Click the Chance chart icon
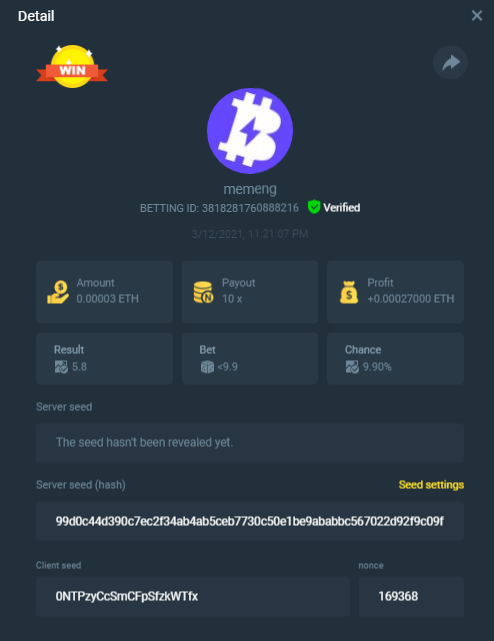This screenshot has width=494, height=641. [352, 367]
